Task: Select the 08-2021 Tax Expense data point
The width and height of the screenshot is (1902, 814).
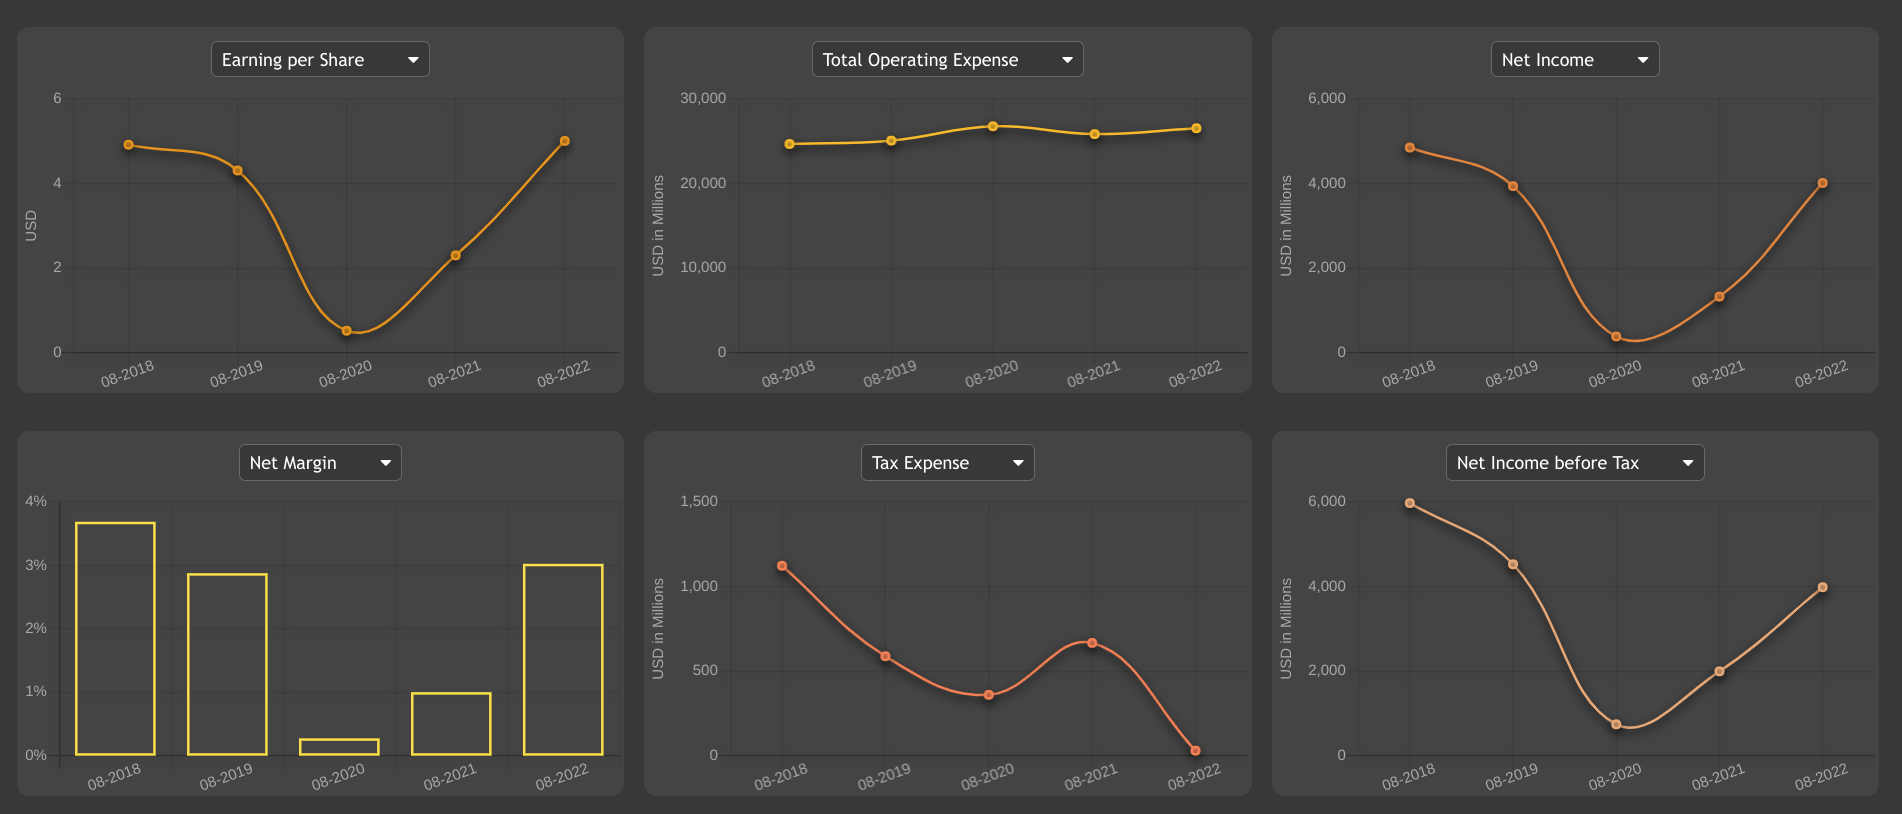Action: tap(1092, 643)
